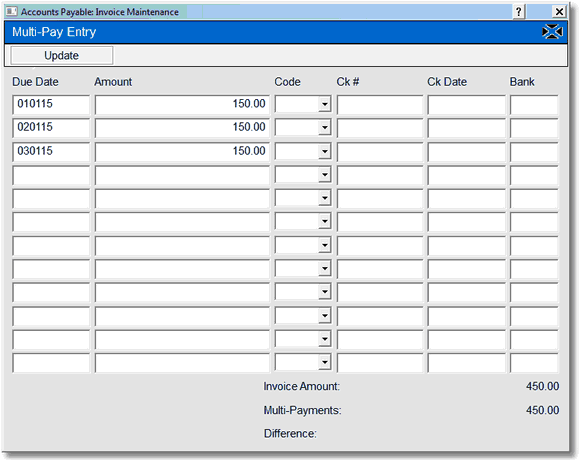Image resolution: width=581 pixels, height=463 pixels.
Task: Click the Bank column header
Action: [x=522, y=82]
